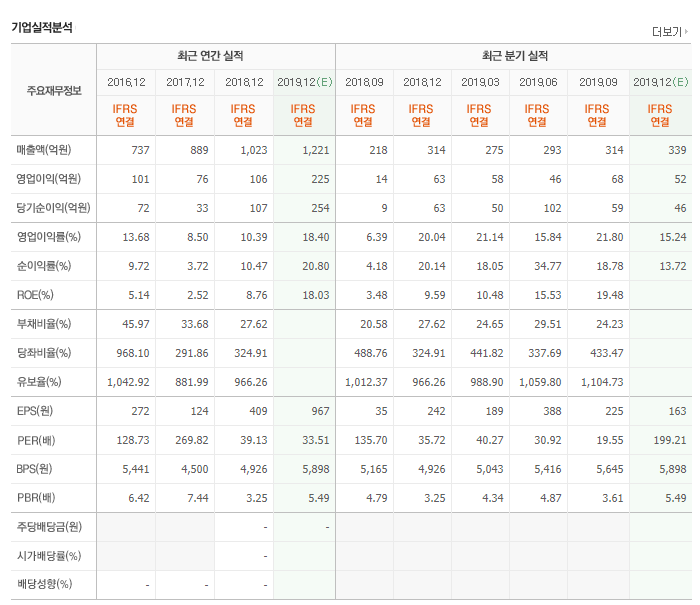Viewport: 700px width, 605px height.
Task: Select the PBR value 4.87
Action: coord(550,498)
